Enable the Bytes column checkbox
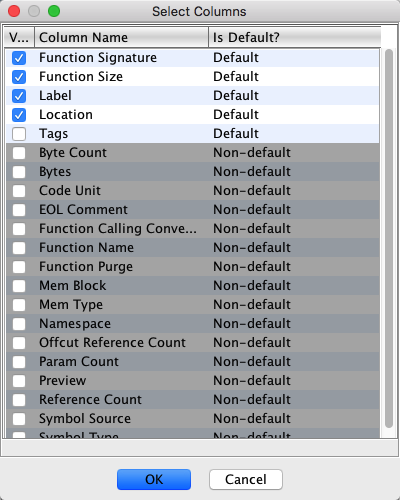This screenshot has height=500, width=400. (x=19, y=172)
